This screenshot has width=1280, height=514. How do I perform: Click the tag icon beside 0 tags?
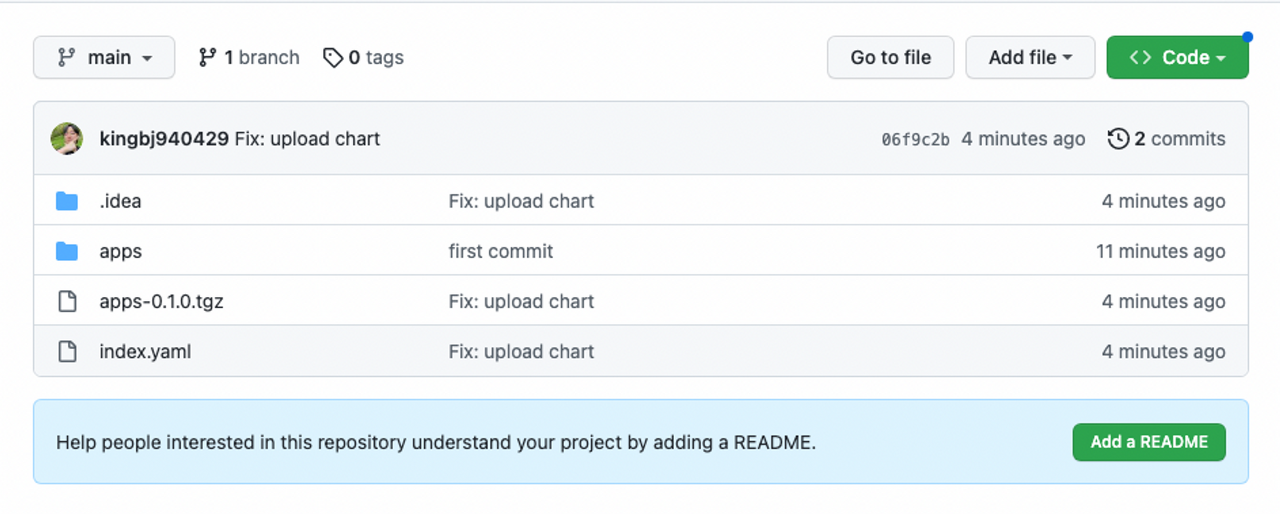point(333,58)
